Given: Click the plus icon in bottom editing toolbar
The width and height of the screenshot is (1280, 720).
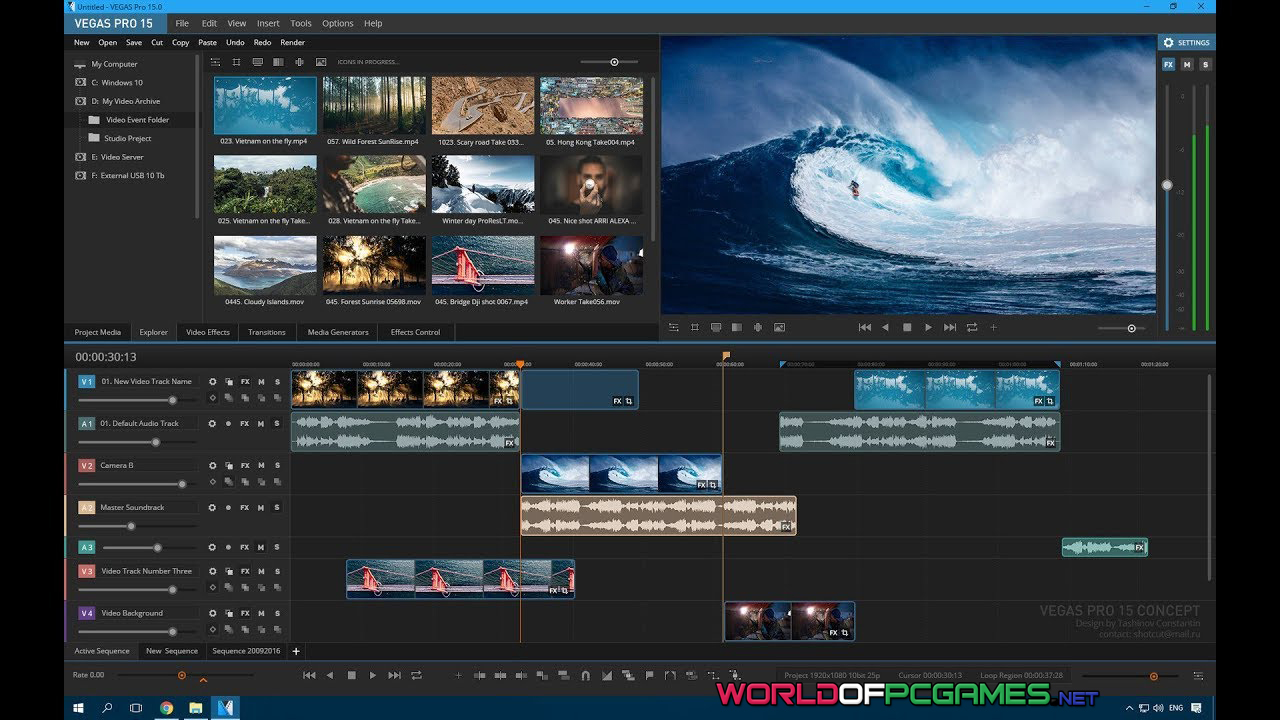Looking at the screenshot, I should (459, 676).
